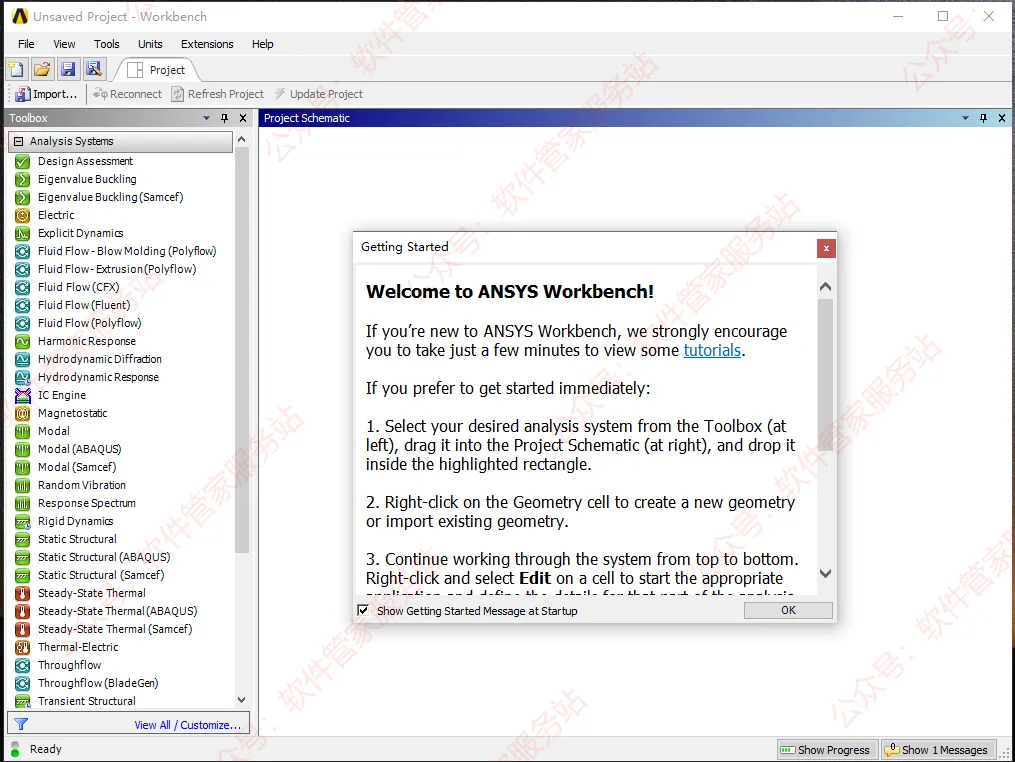
Task: Pin the Toolbox panel
Action: tap(225, 118)
